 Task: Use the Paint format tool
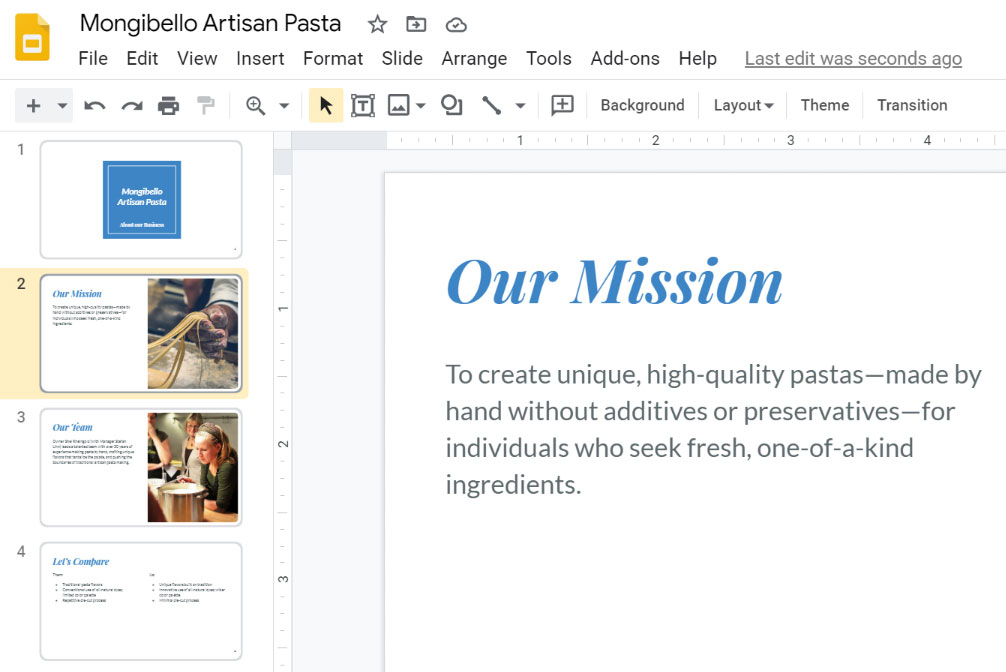pos(205,104)
